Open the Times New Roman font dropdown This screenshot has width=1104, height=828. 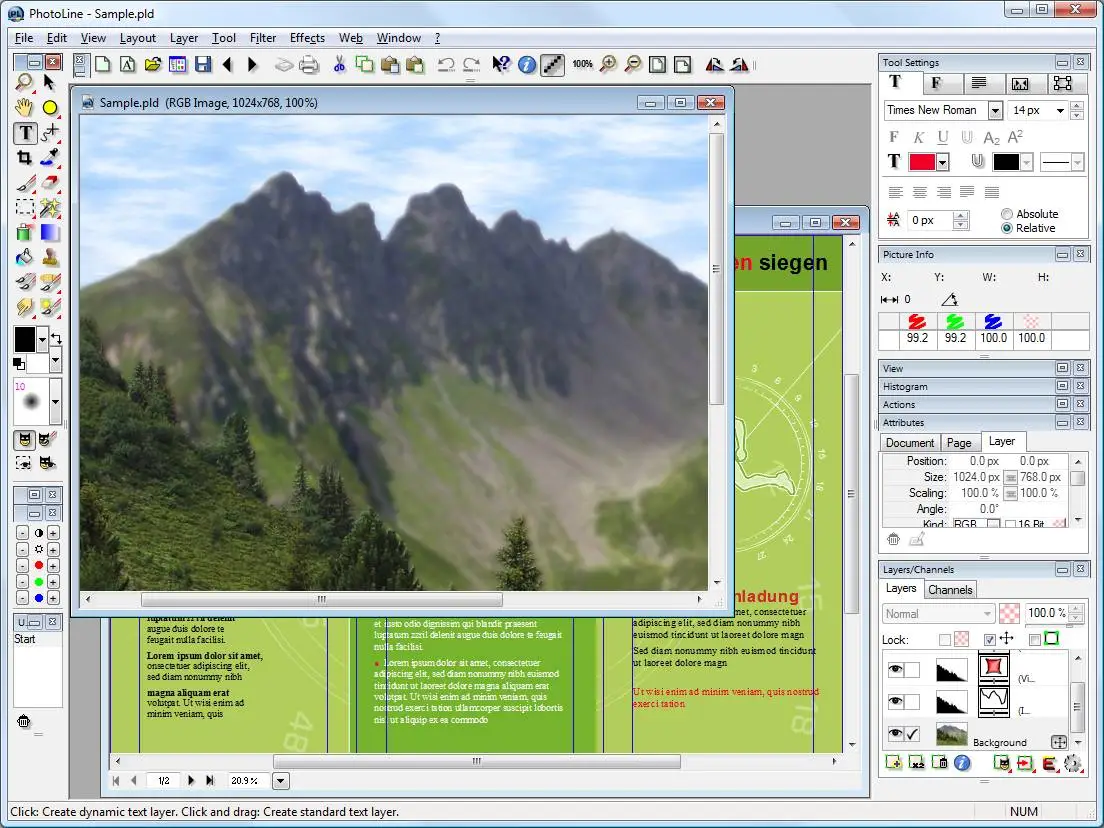pos(995,111)
